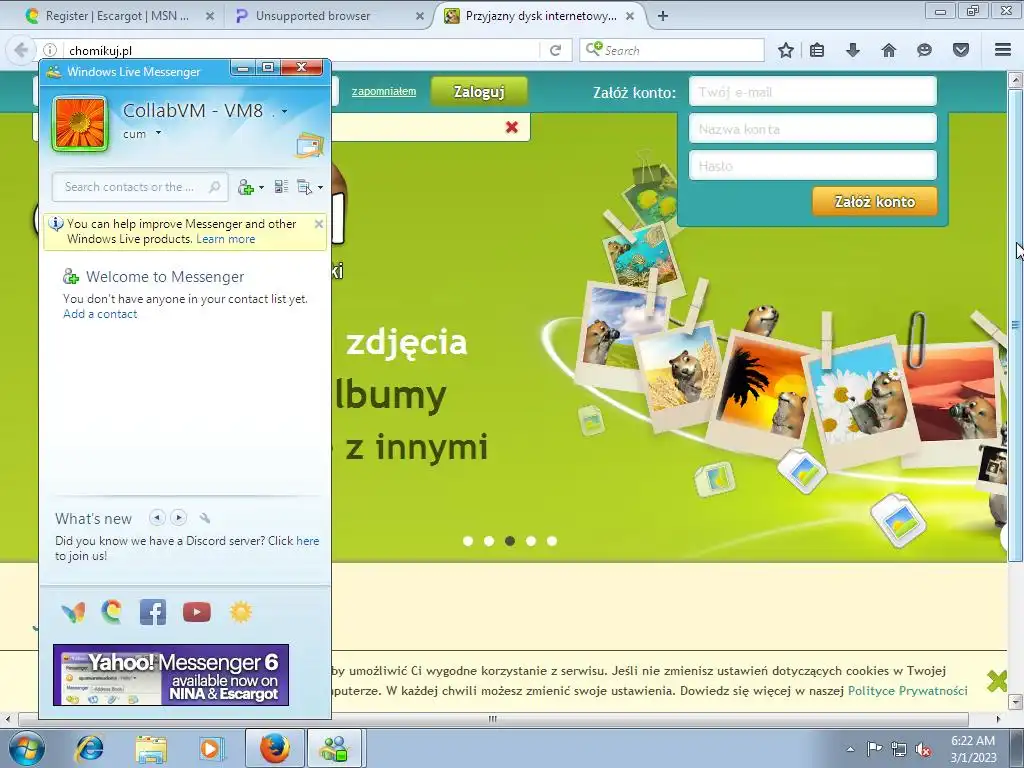The height and width of the screenshot is (768, 1024).
Task: Select the Przyjazny dysk internetowy tab
Action: pos(541,16)
